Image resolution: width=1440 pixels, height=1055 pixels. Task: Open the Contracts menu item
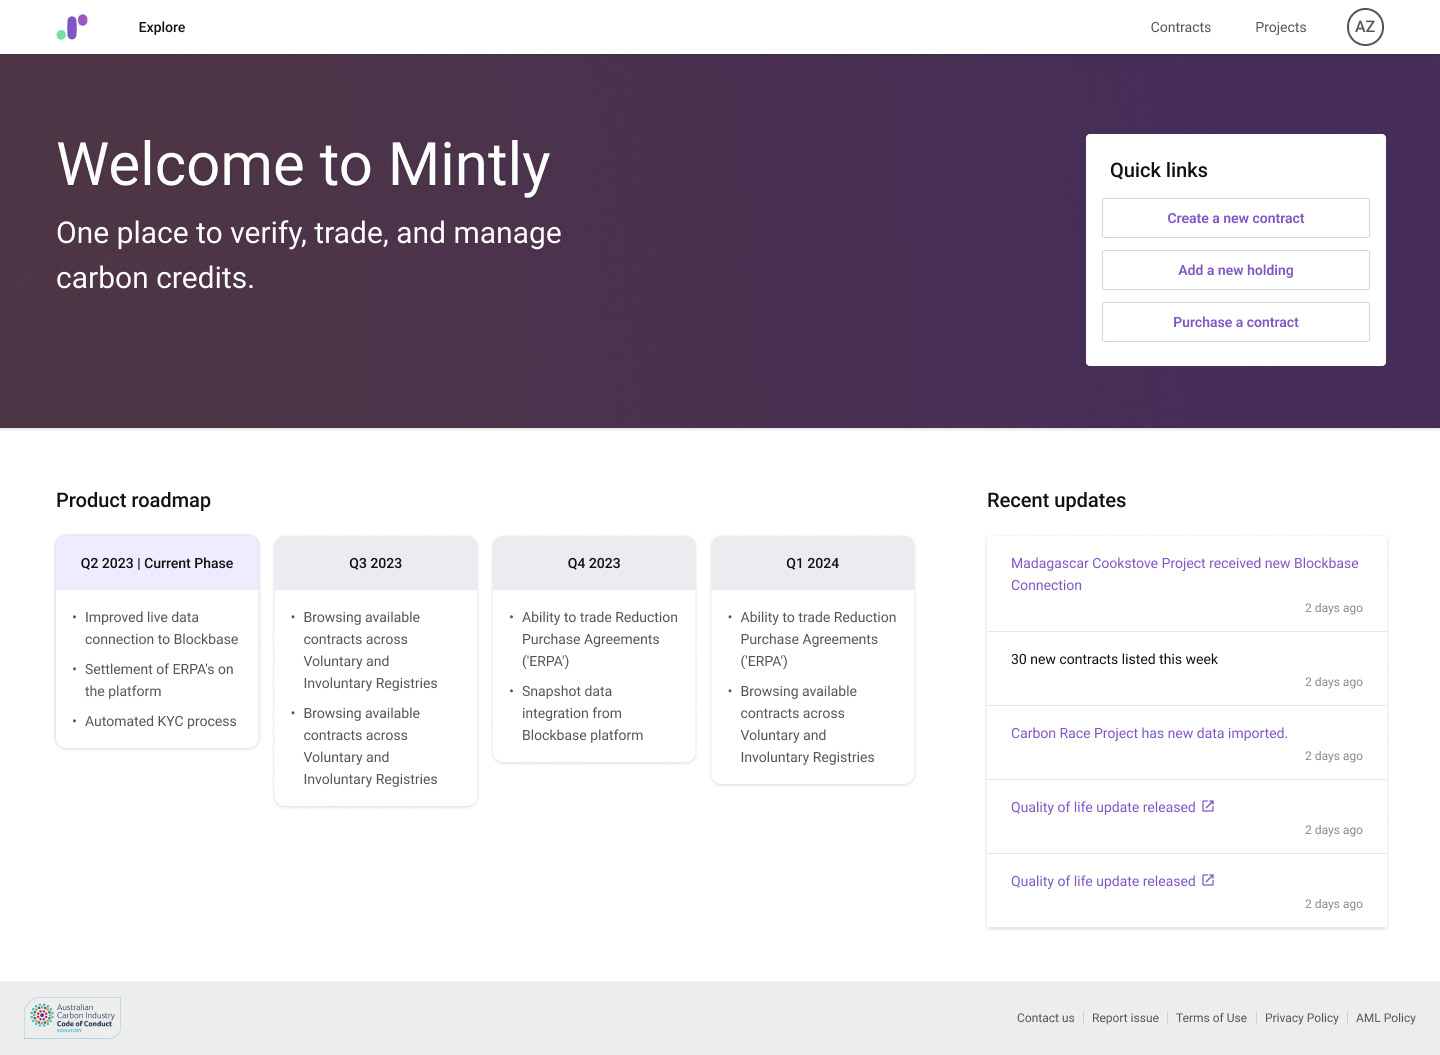coord(1180,27)
